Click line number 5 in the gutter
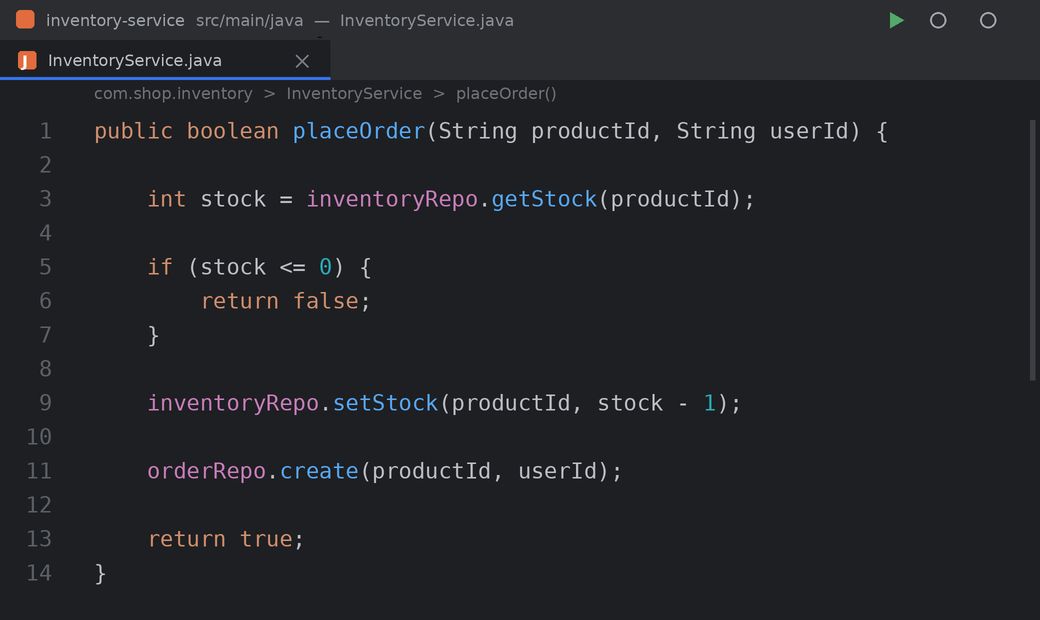 point(45,267)
